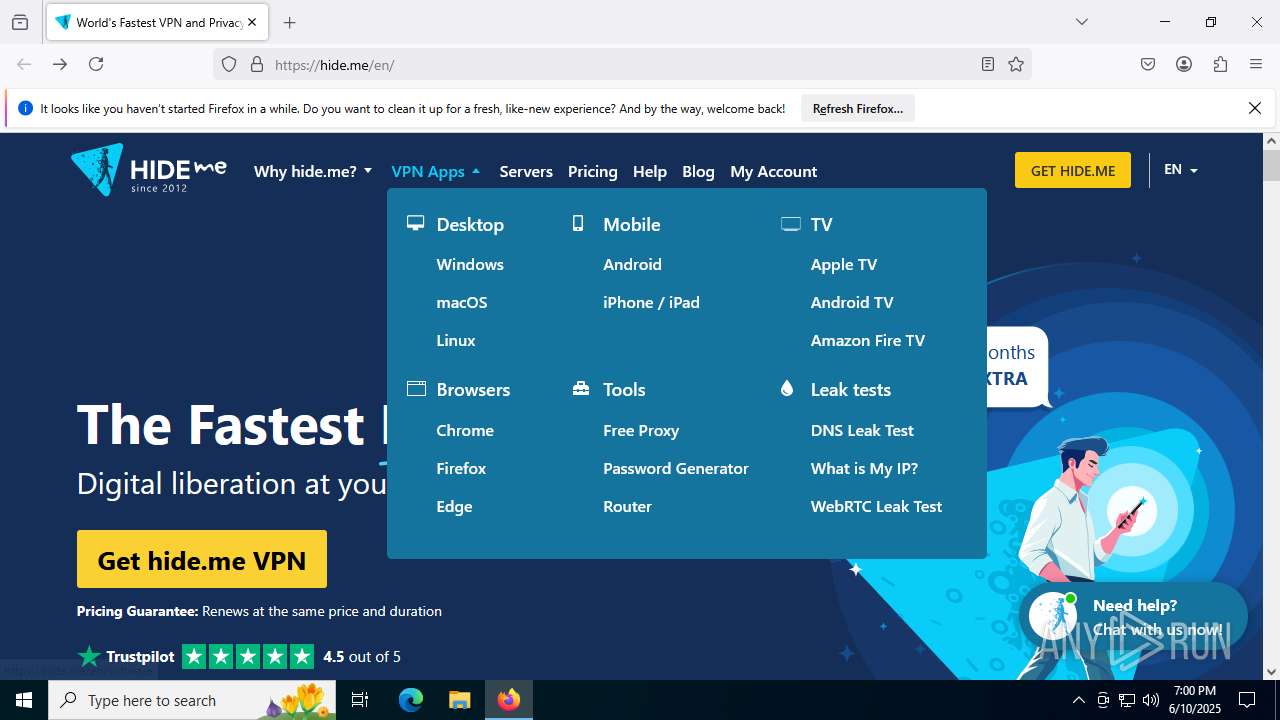1280x720 pixels.
Task: Open the network icon in system tray
Action: pos(1127,700)
